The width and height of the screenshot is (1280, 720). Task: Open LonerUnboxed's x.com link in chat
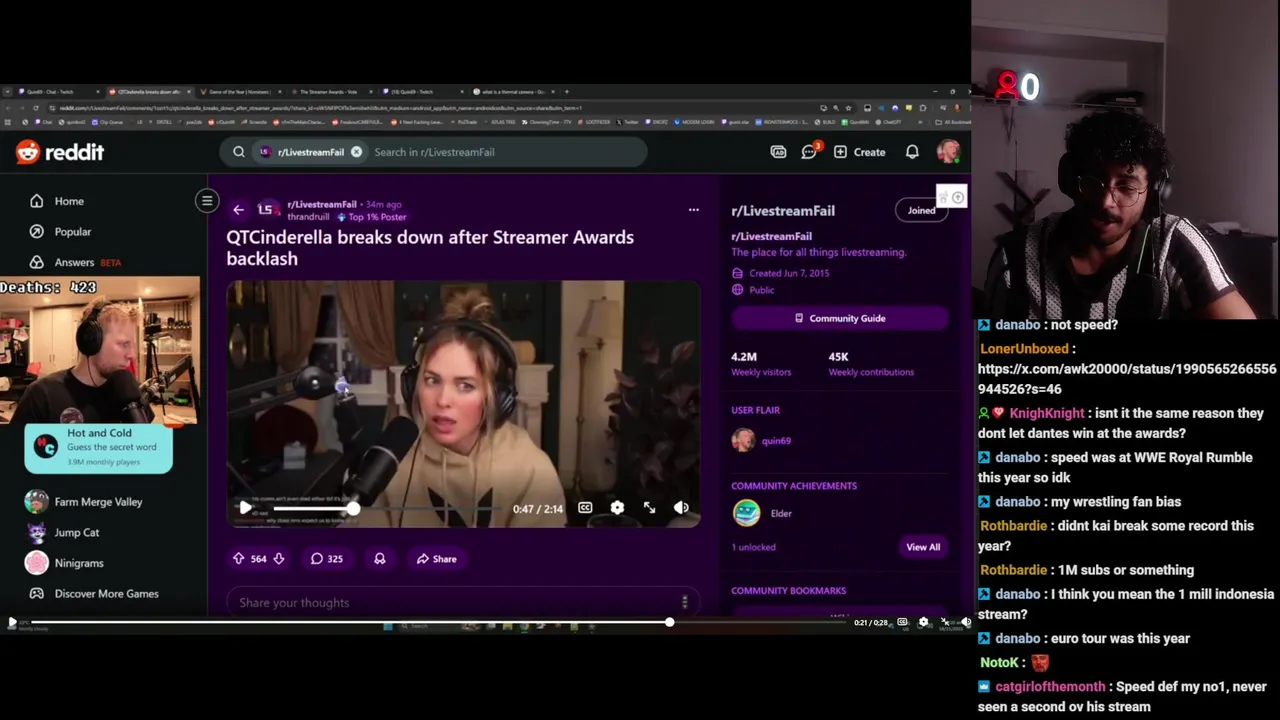coord(1127,379)
